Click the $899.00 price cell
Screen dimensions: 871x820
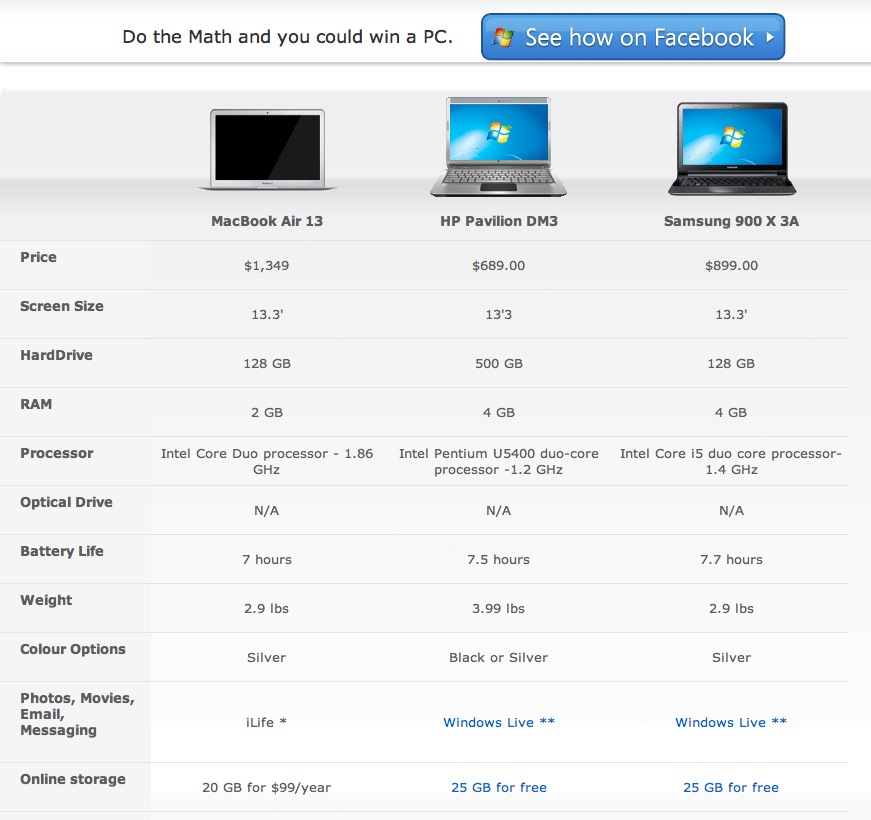coord(731,266)
